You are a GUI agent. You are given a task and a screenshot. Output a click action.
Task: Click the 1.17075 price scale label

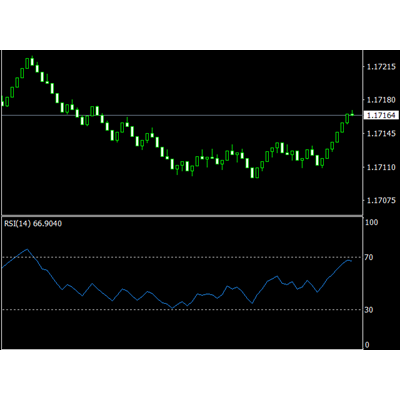click(381, 200)
